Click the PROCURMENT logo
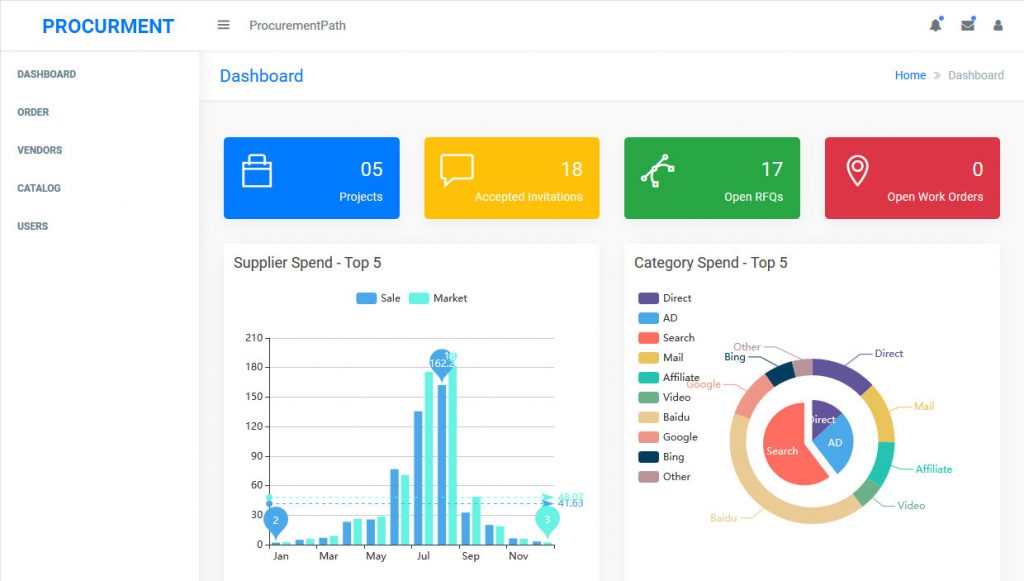This screenshot has width=1024, height=581. tap(108, 25)
